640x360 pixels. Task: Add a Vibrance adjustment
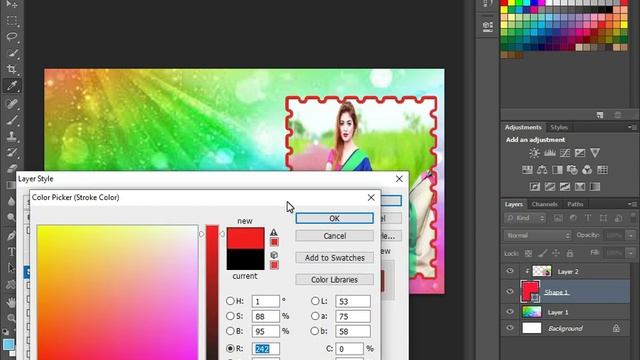(x=595, y=153)
